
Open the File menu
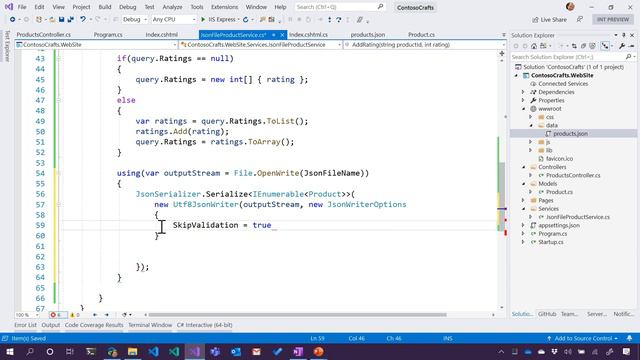[22, 7]
